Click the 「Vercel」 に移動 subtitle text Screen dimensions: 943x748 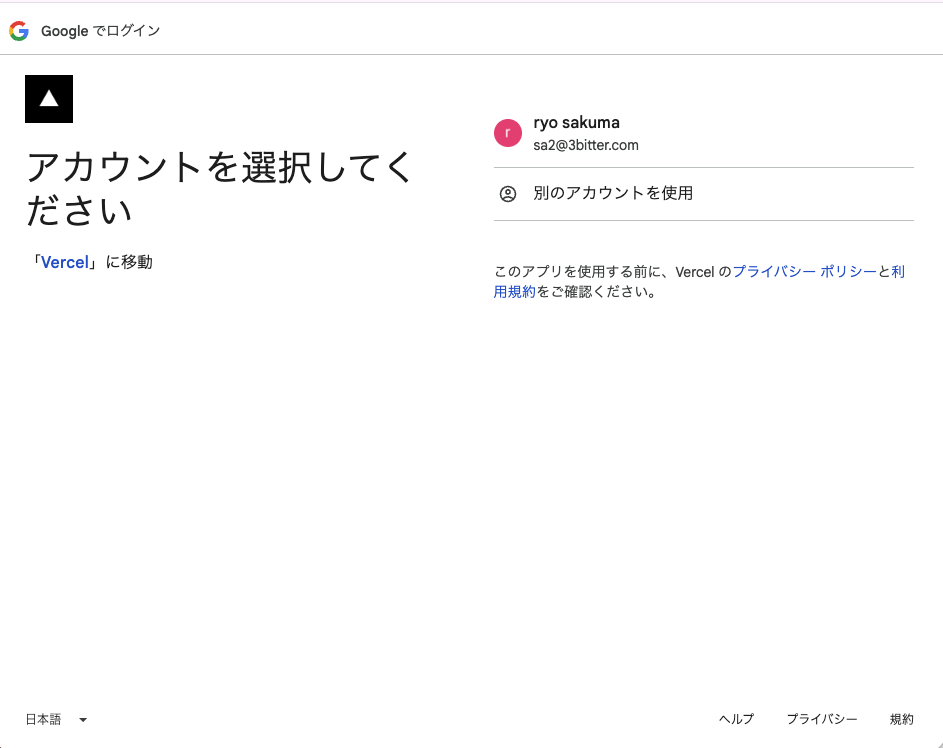coord(90,261)
